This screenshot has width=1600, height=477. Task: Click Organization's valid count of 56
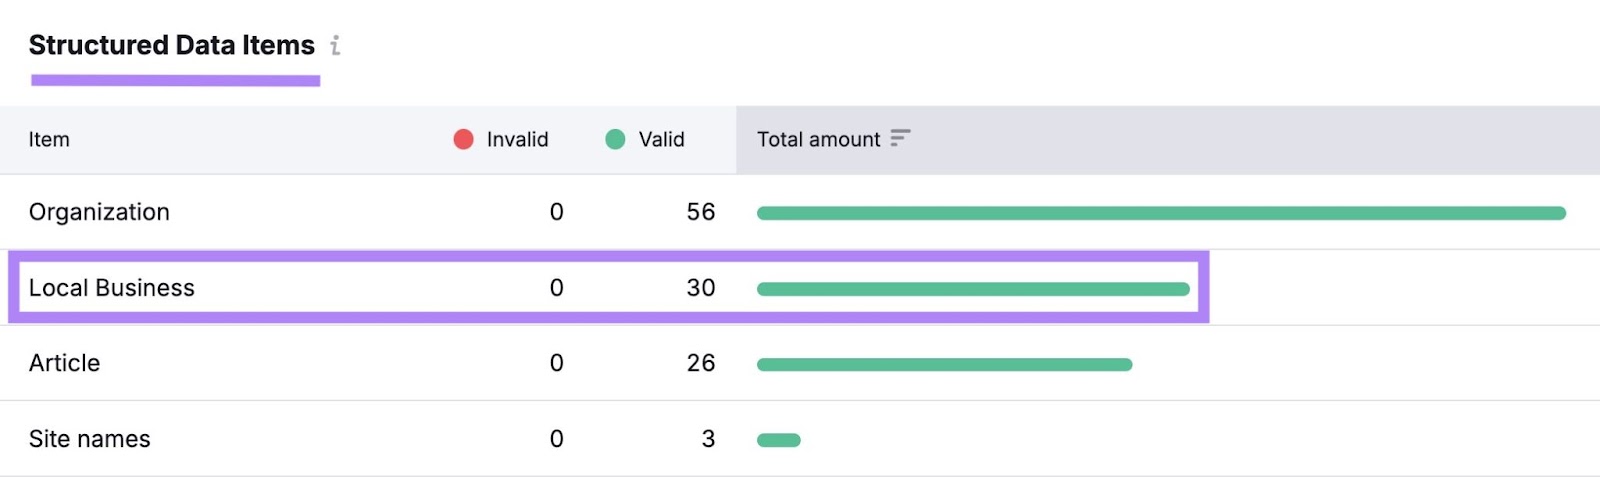pos(700,212)
